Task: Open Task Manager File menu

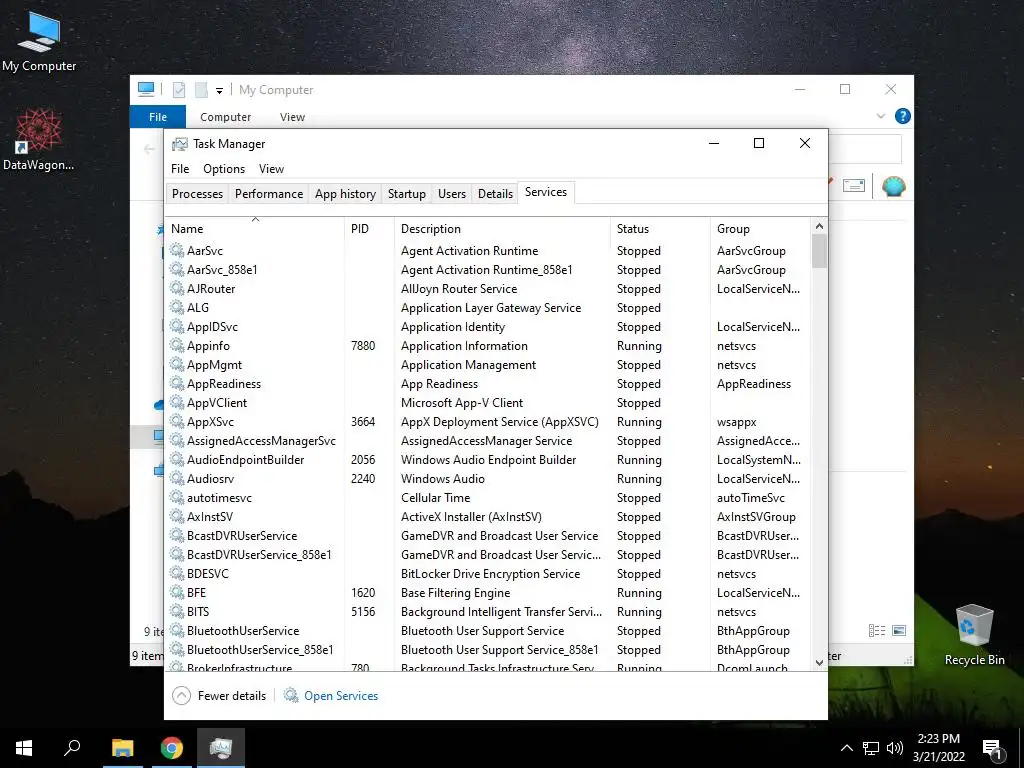Action: 180,168
